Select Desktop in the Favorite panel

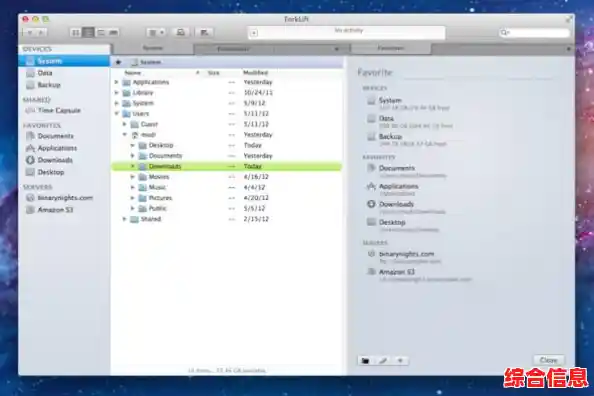403,225
